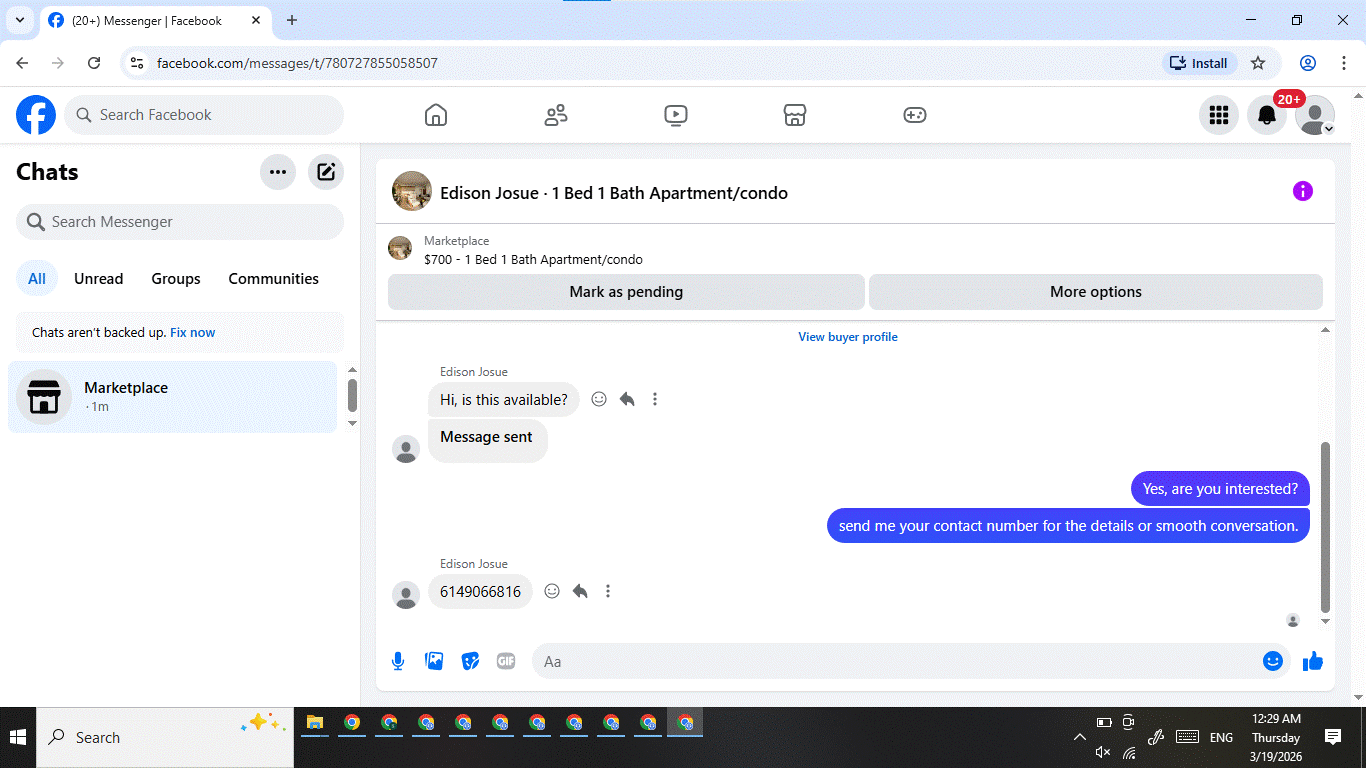The height and width of the screenshot is (768, 1366).
Task: Click the taskbar Search box
Action: (165, 737)
